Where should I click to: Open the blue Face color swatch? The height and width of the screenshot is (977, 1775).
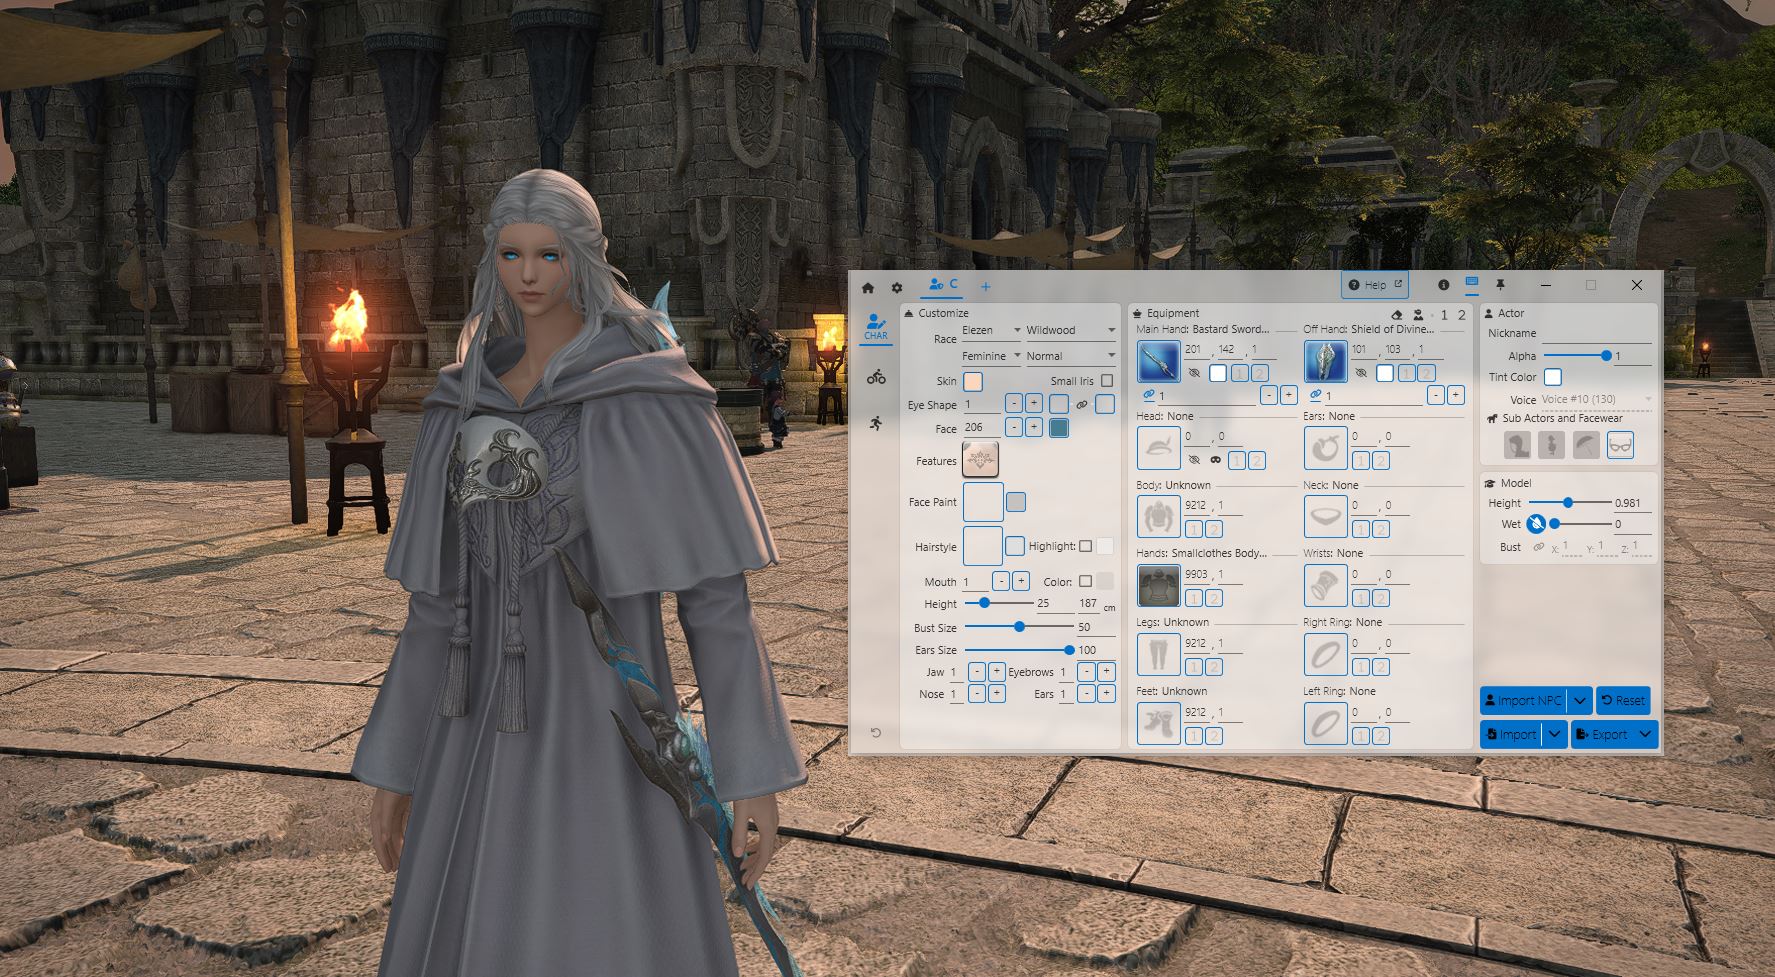(x=1059, y=428)
